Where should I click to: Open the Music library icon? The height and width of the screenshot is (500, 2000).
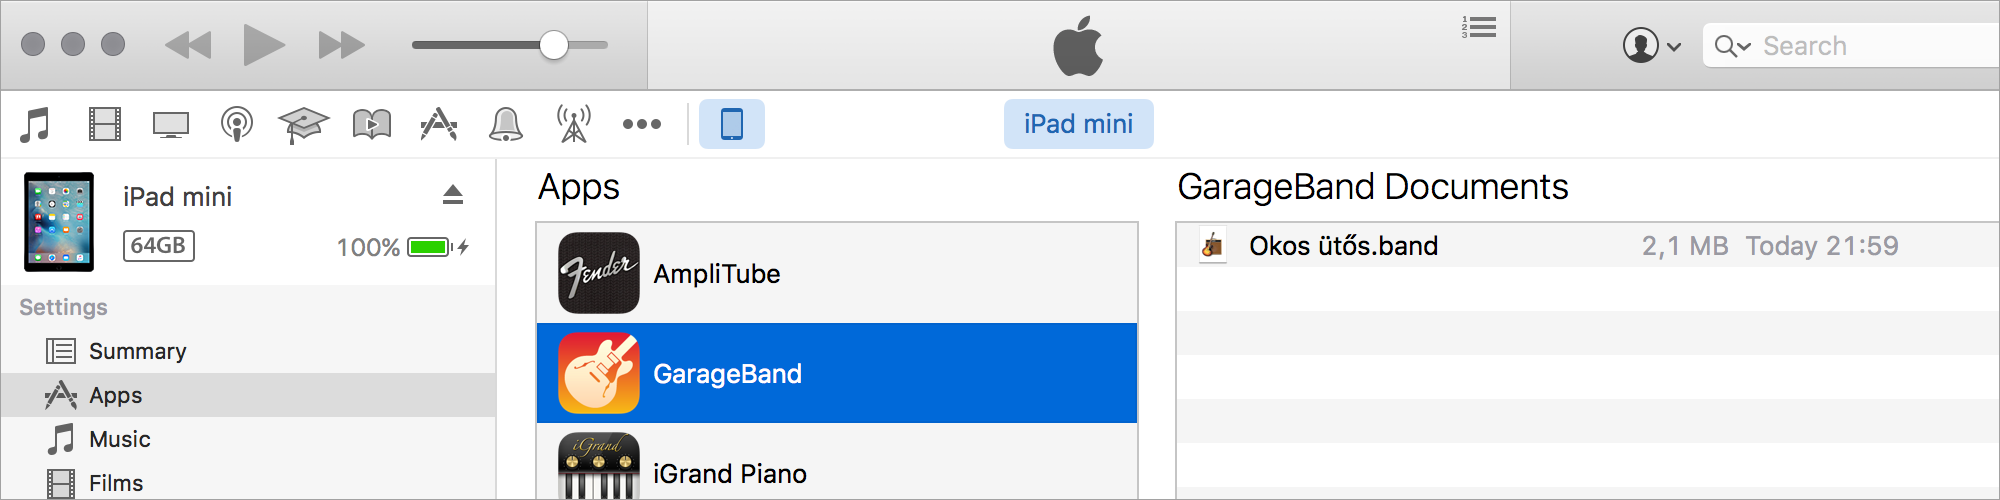[35, 125]
